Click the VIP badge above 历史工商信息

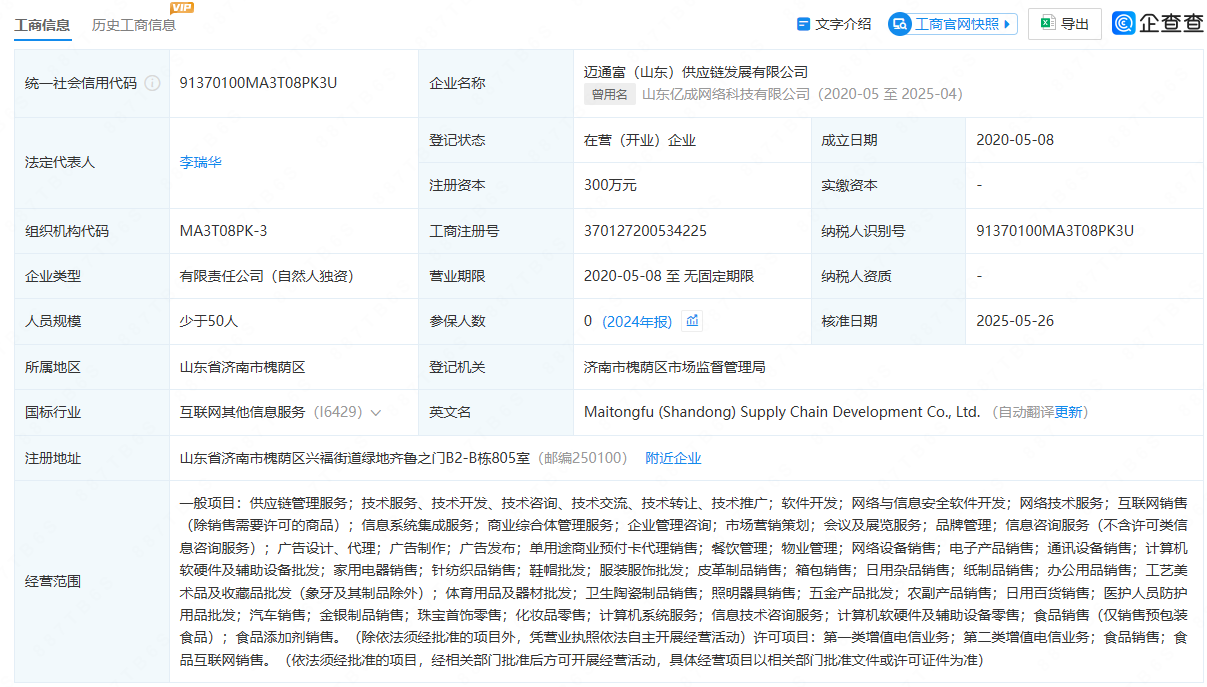[182, 8]
